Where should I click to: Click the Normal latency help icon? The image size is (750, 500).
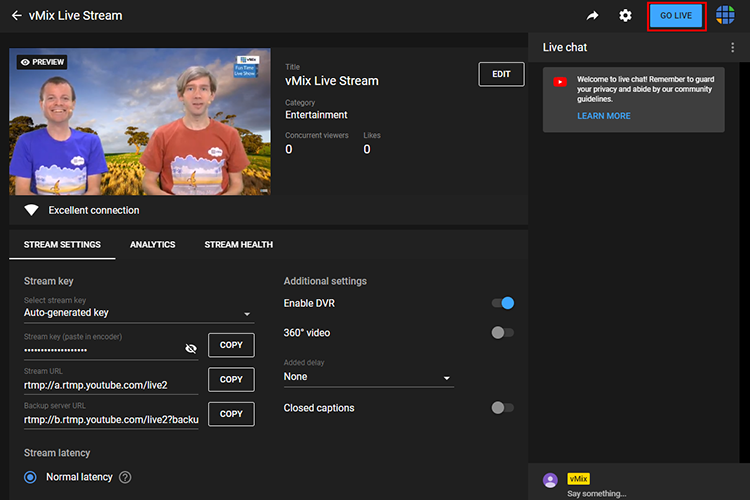click(x=125, y=477)
